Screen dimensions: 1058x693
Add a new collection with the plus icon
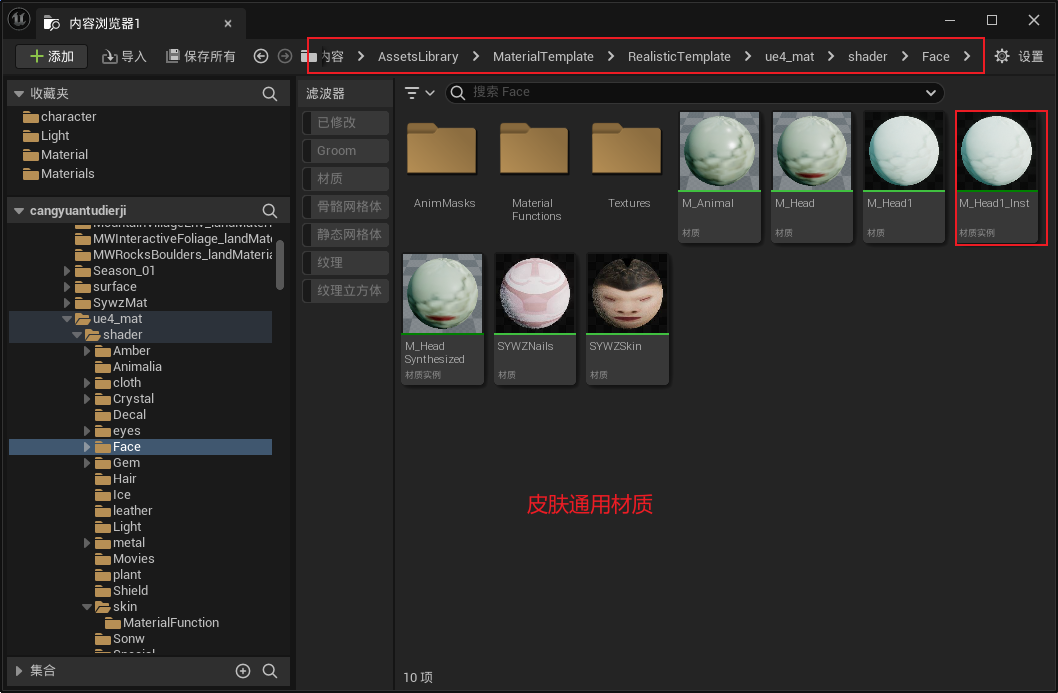[242, 671]
